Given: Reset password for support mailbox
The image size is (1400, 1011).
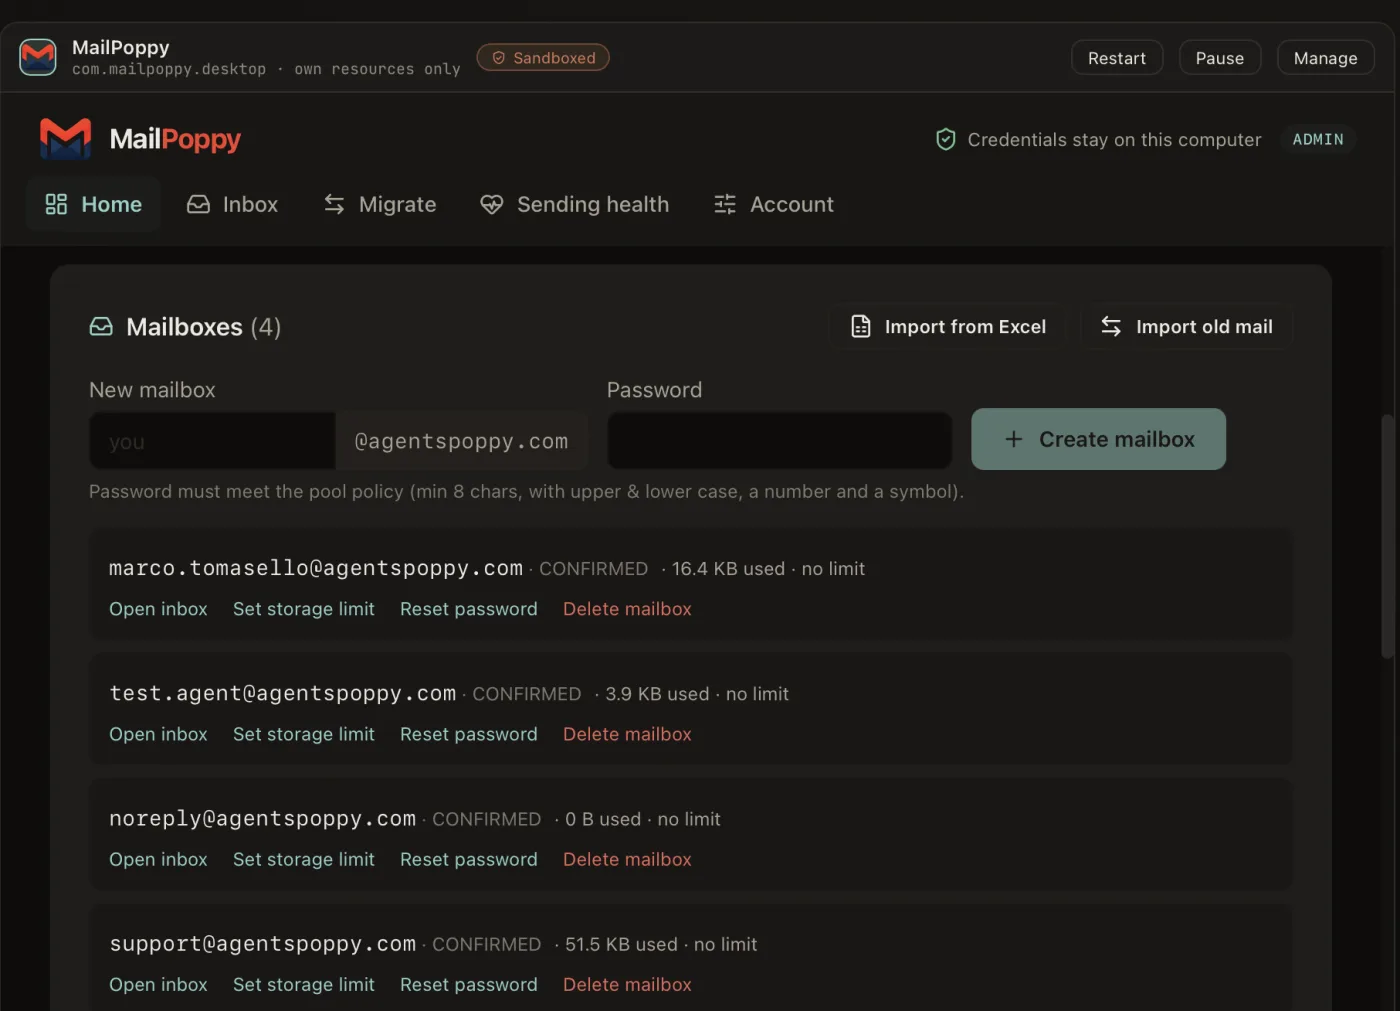Looking at the screenshot, I should (x=468, y=984).
